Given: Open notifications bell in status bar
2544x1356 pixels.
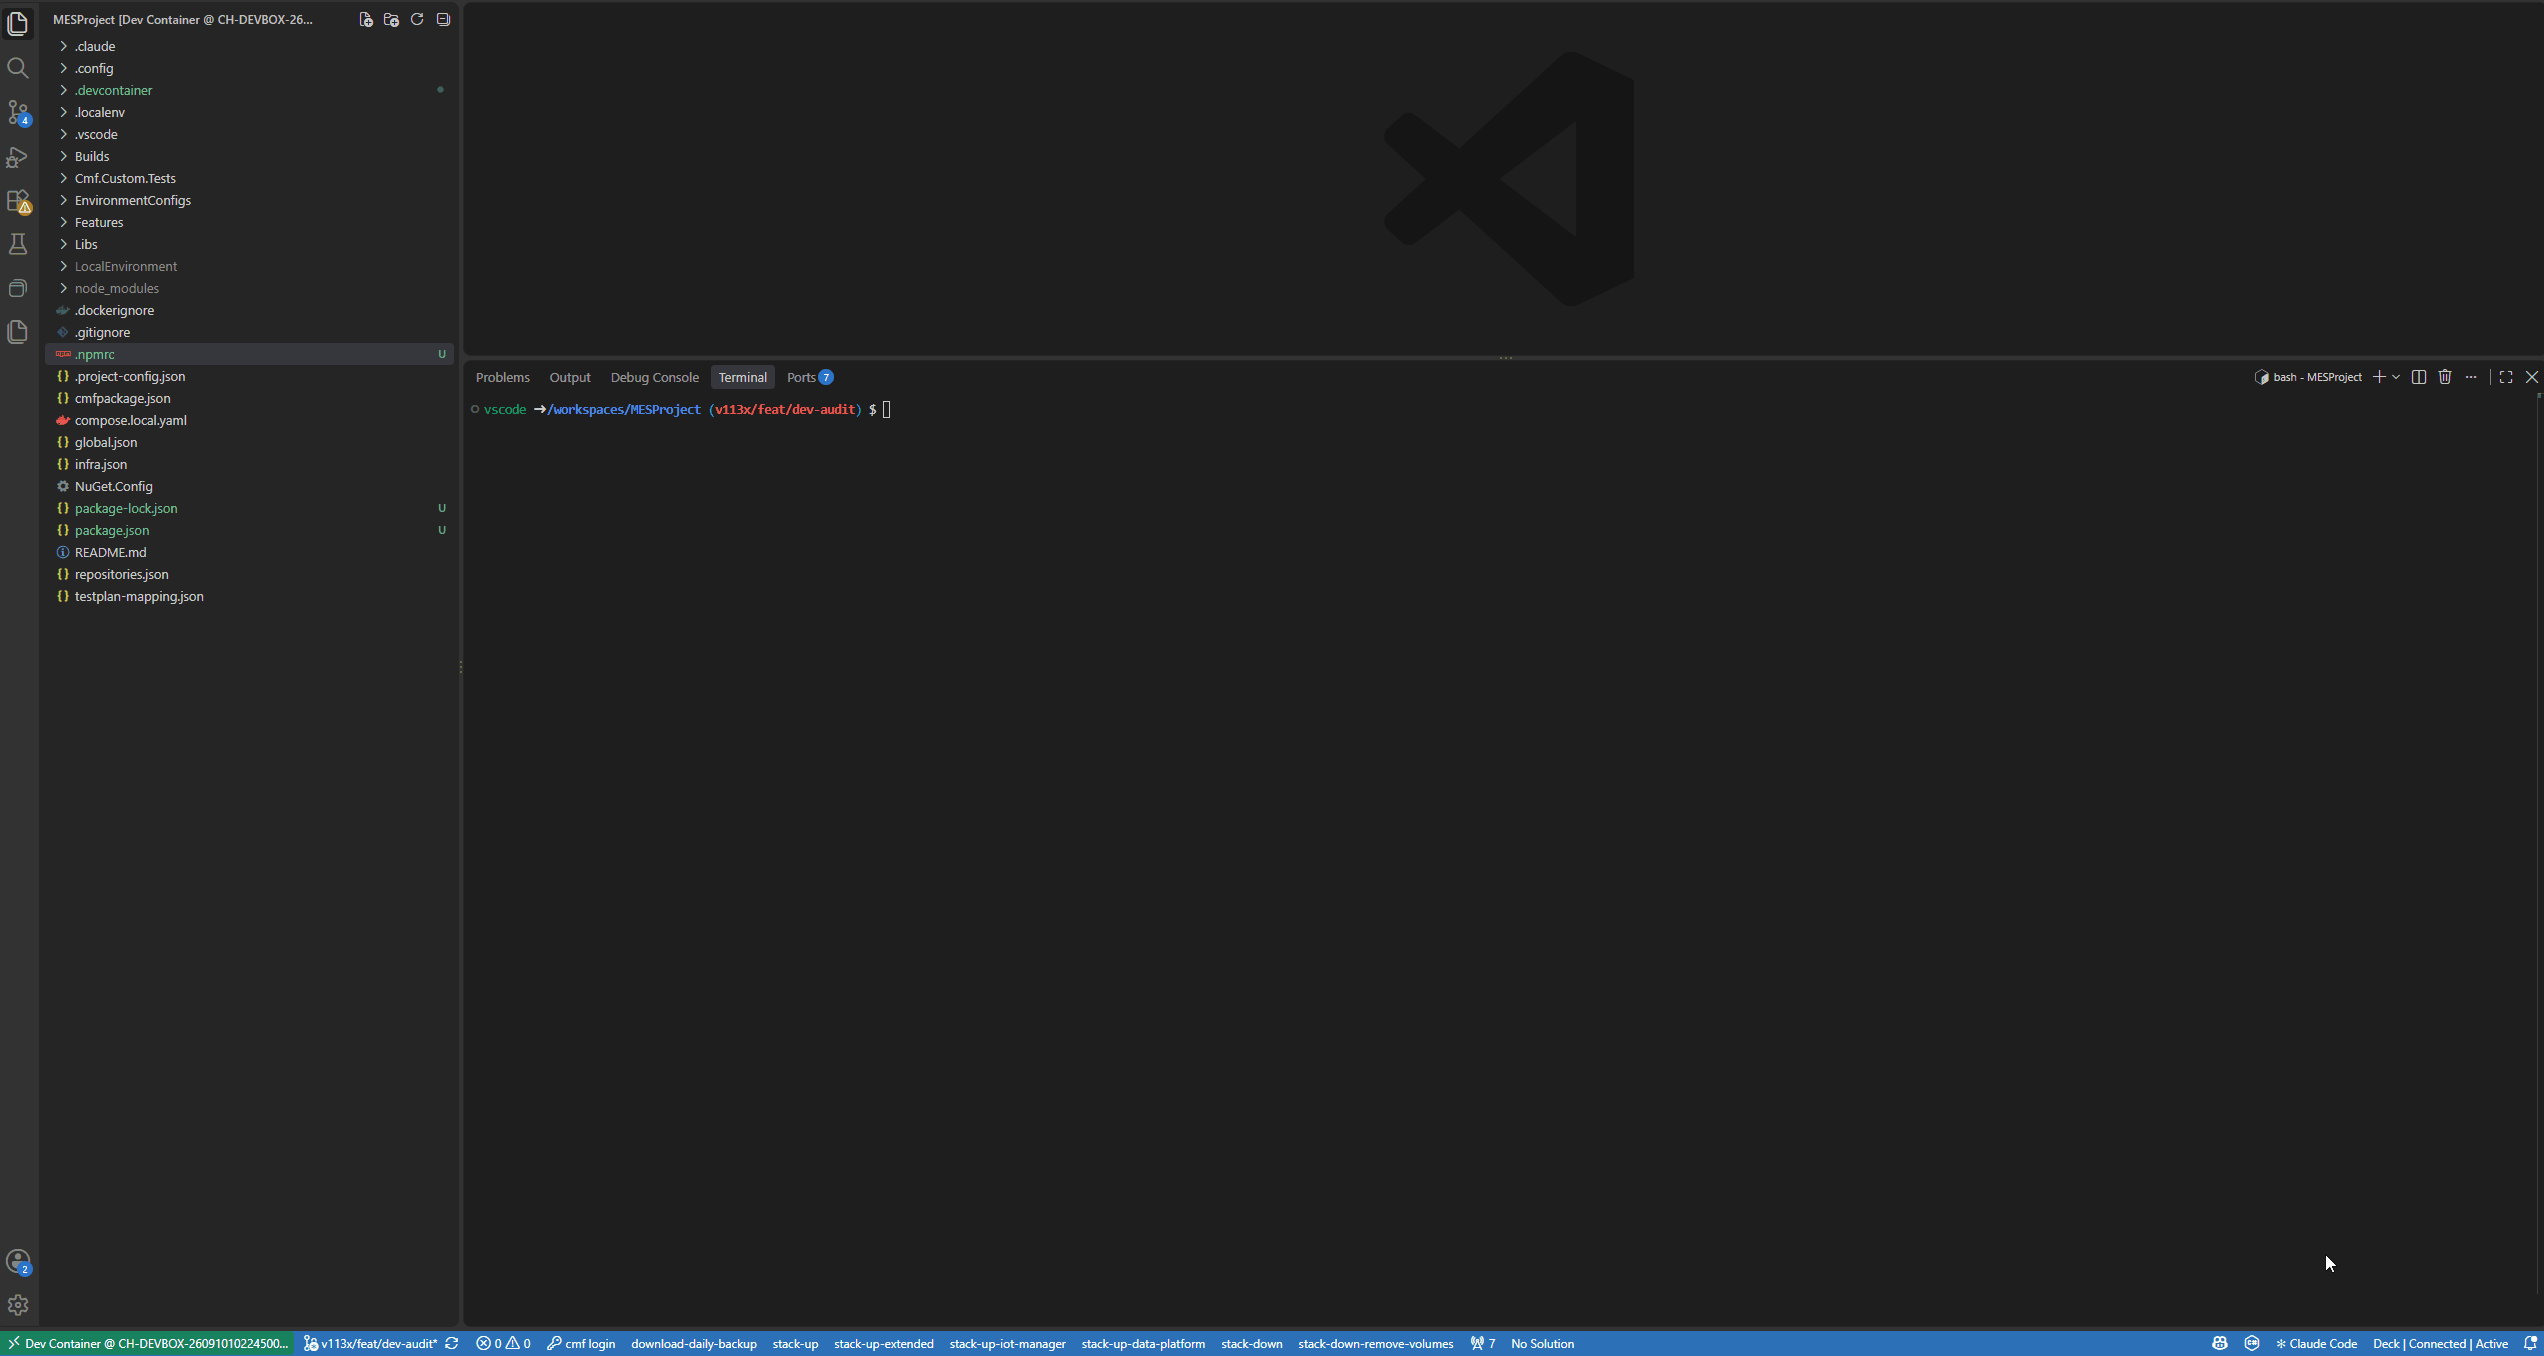Looking at the screenshot, I should [2530, 1343].
